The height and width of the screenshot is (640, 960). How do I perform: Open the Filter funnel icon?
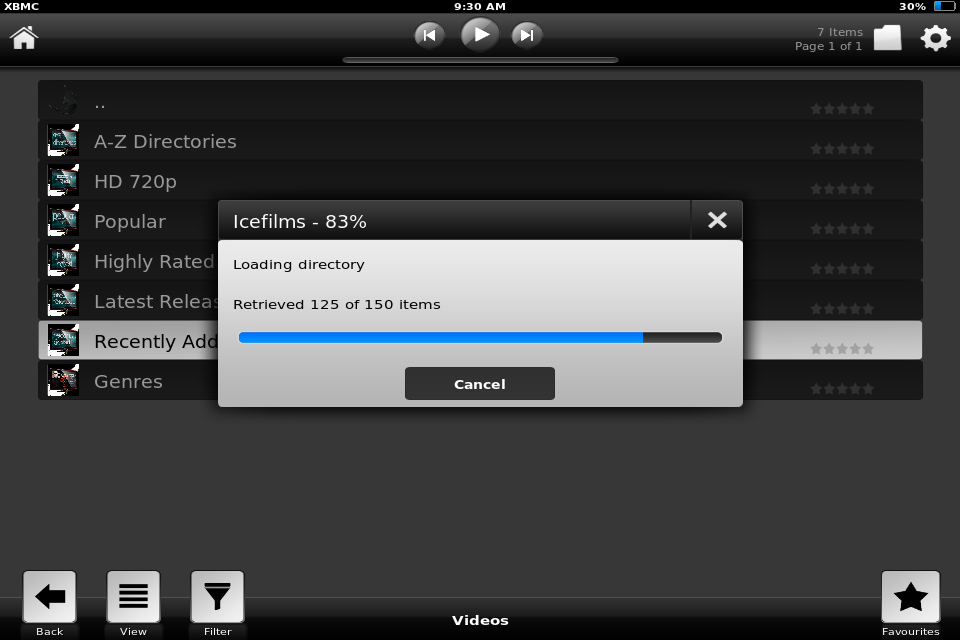coord(217,597)
